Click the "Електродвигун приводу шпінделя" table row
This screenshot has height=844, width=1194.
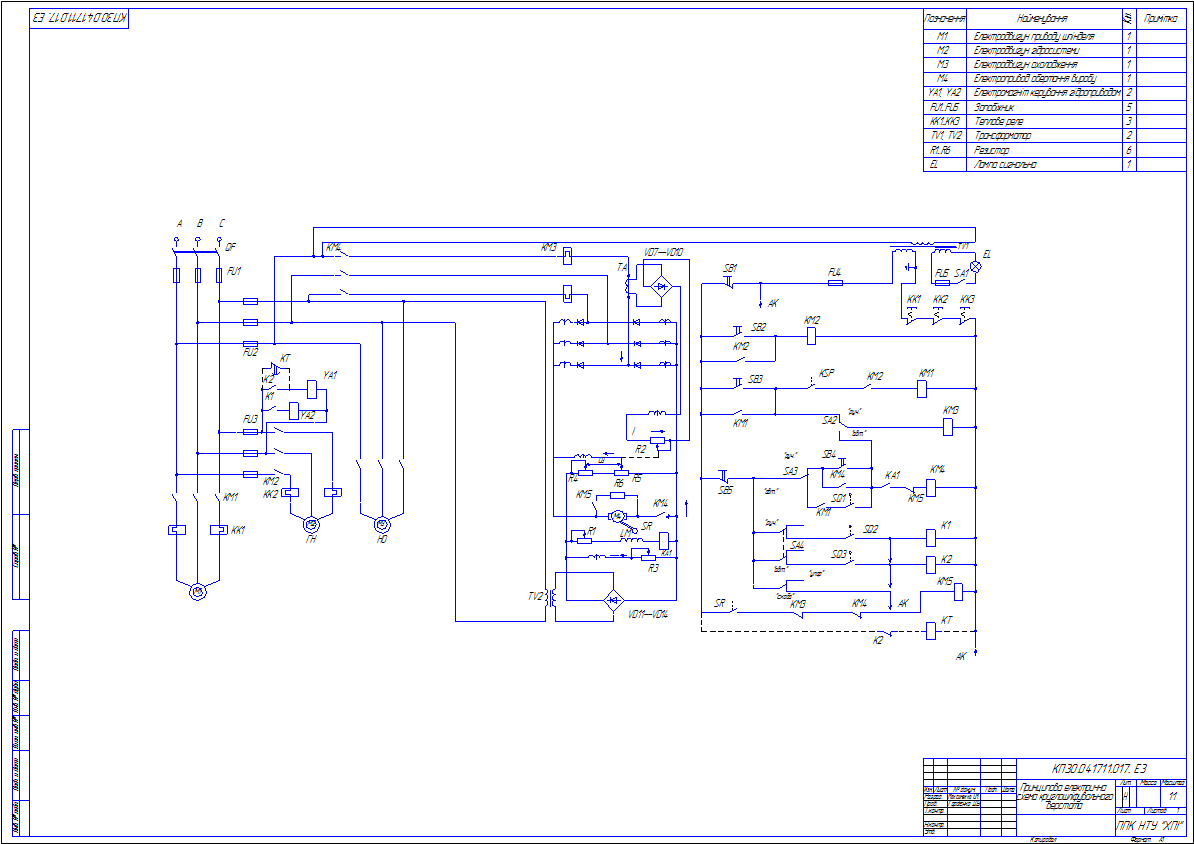click(x=1054, y=37)
